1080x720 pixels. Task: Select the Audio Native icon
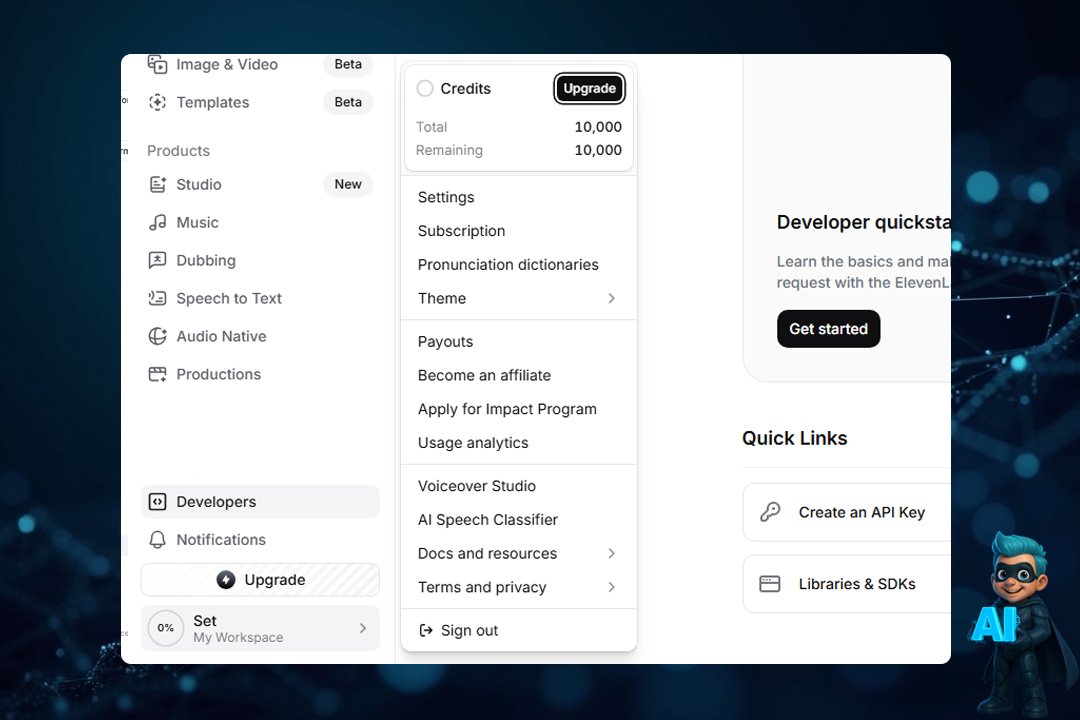(157, 336)
